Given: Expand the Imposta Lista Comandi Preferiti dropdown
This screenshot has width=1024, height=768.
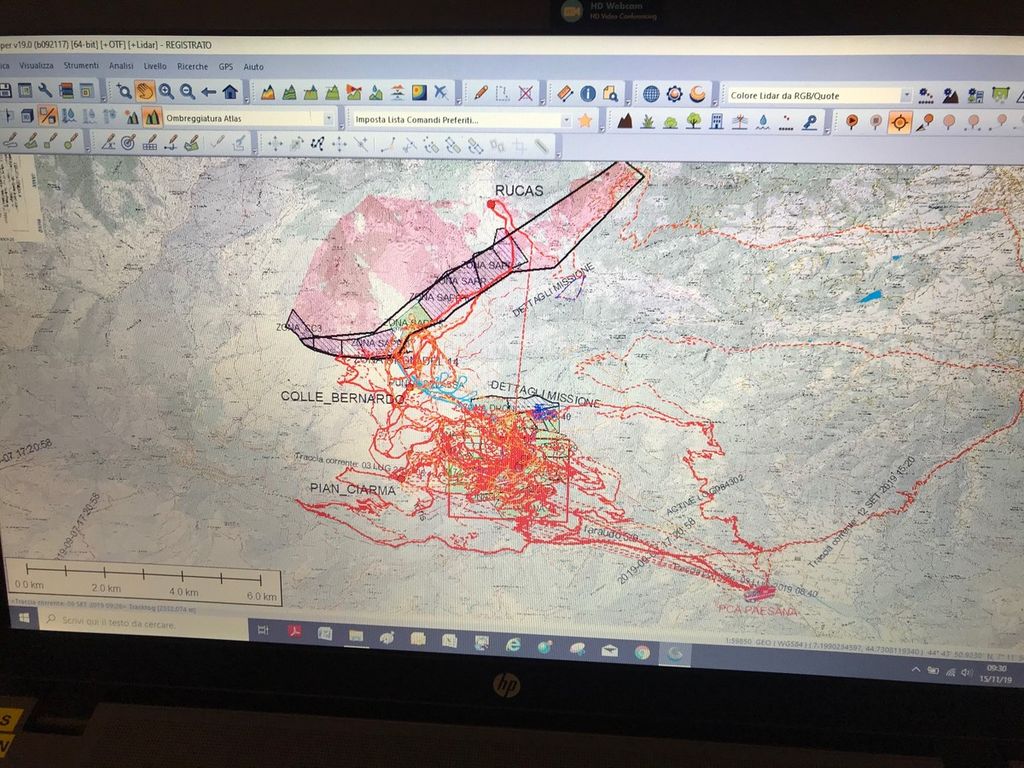Looking at the screenshot, I should coord(566,120).
